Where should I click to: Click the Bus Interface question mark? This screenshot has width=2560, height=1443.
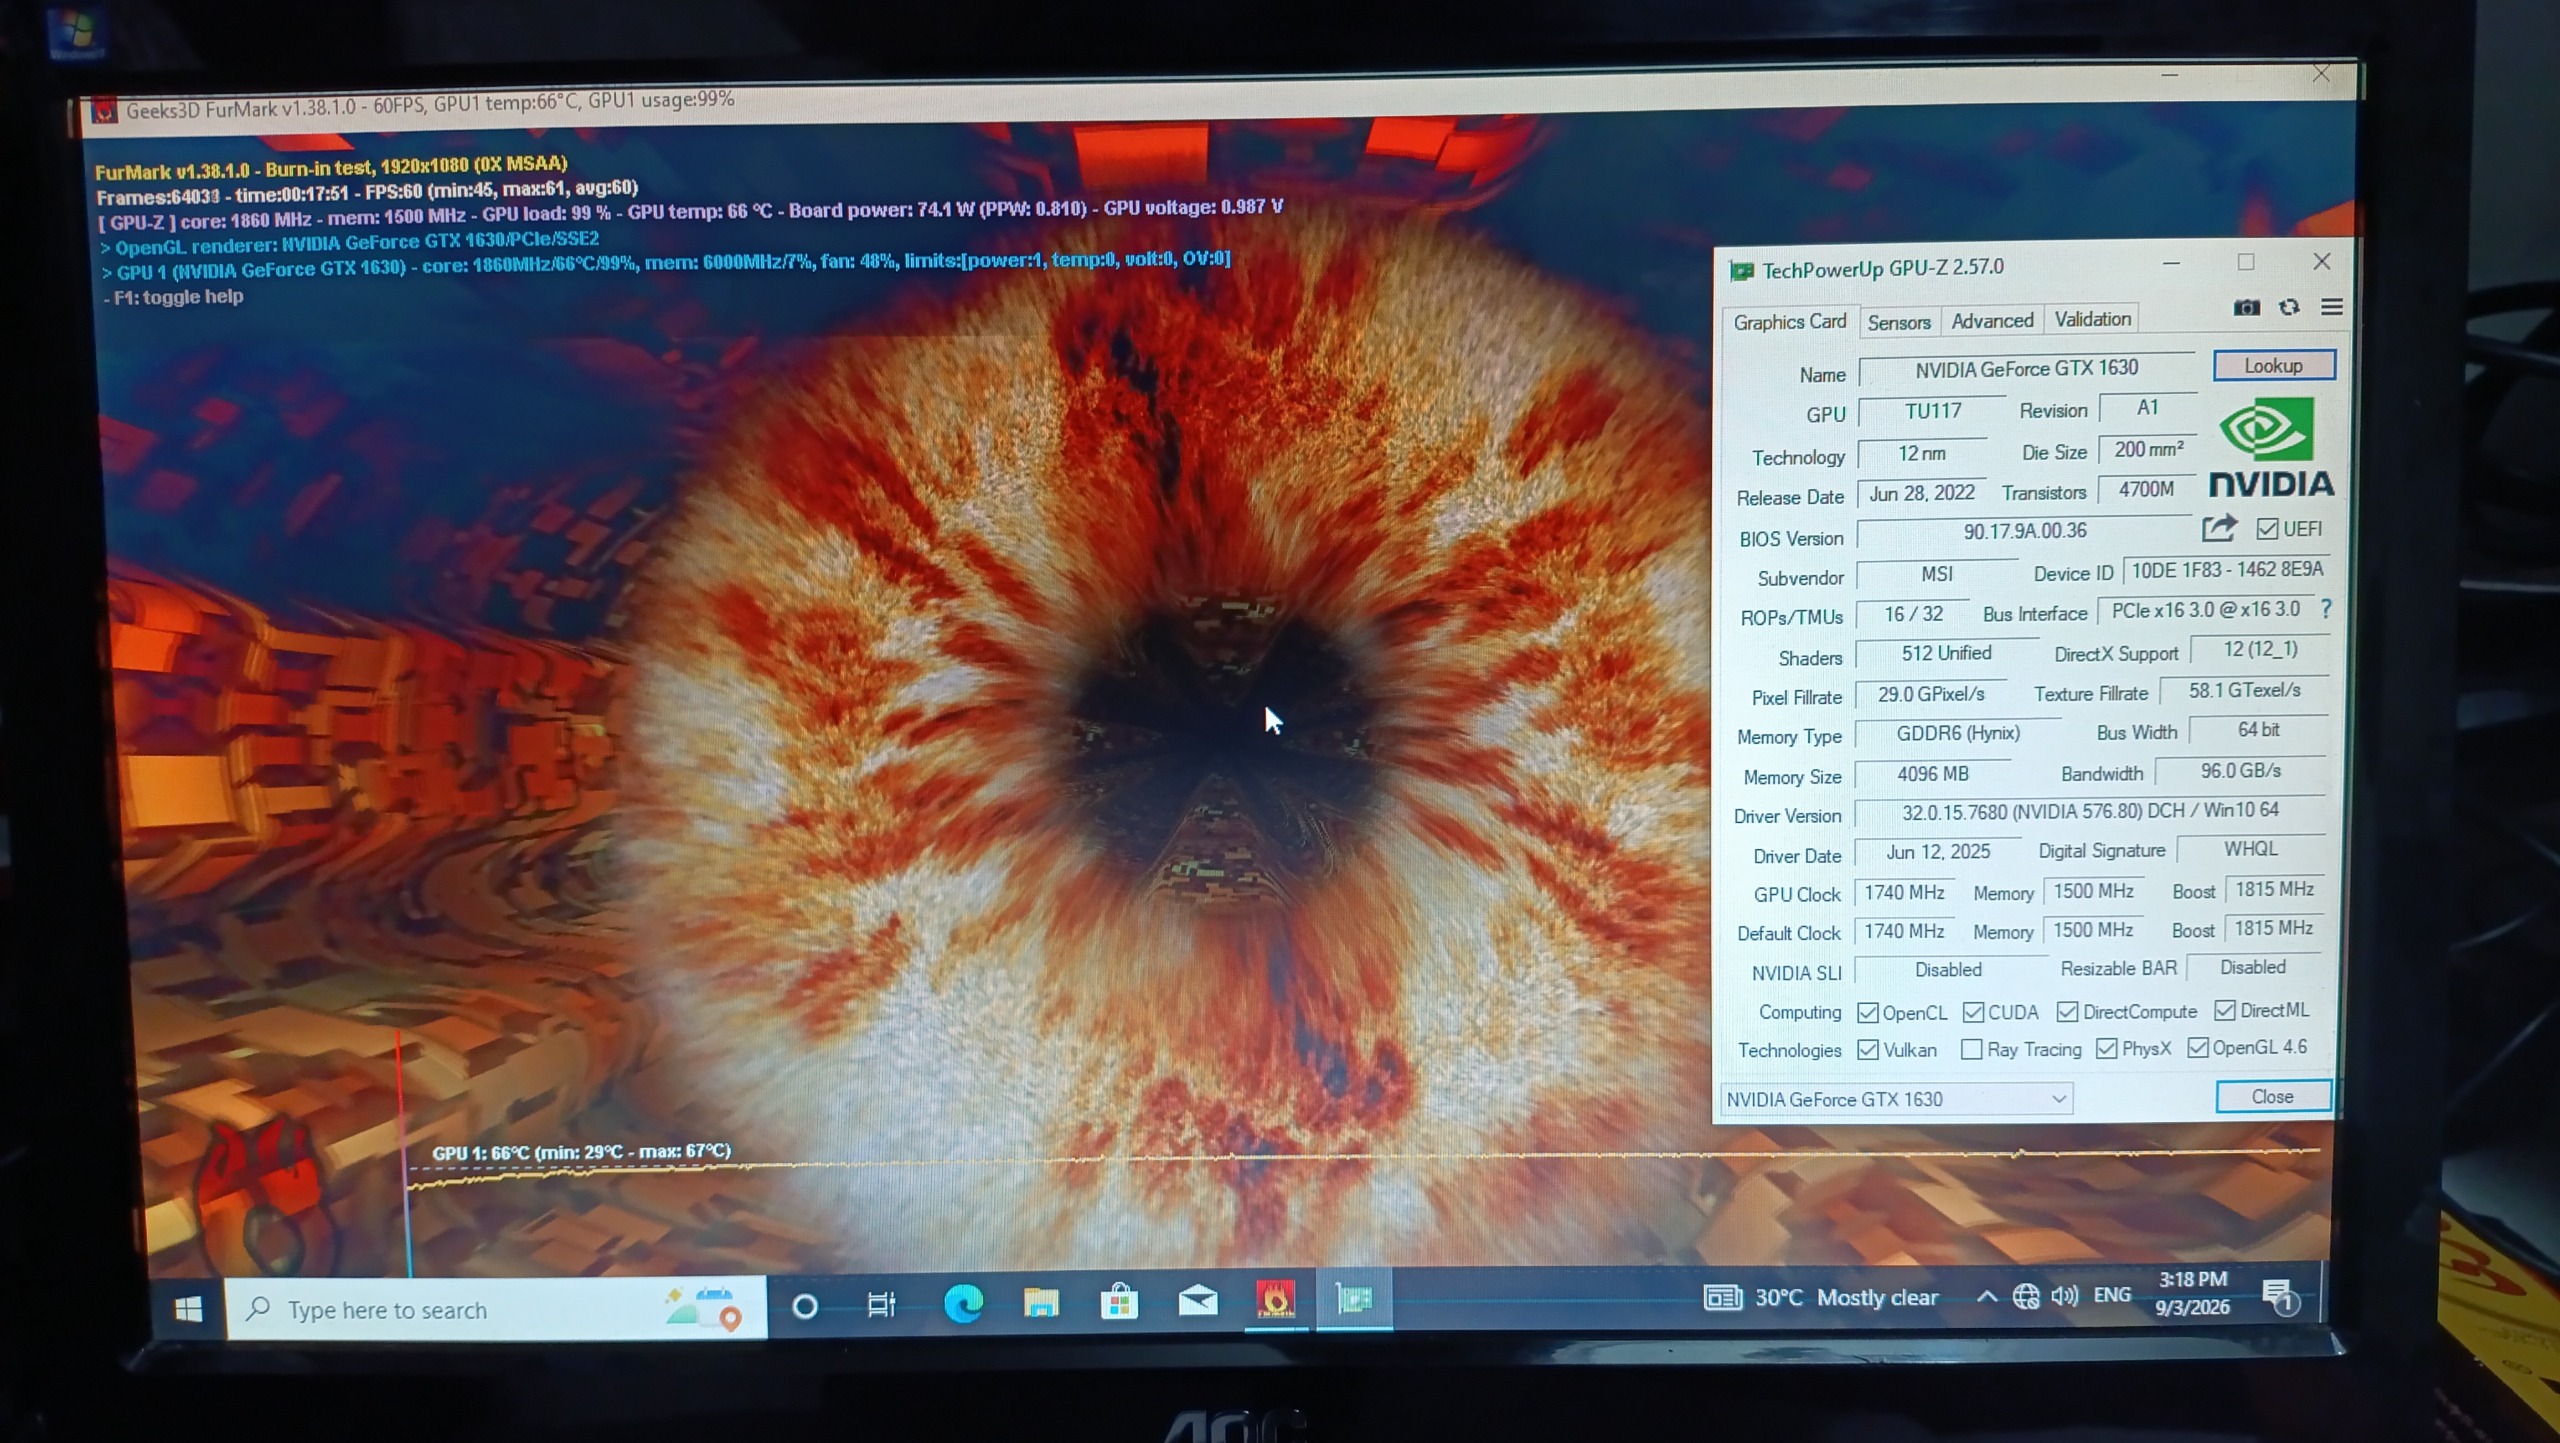click(x=2326, y=609)
